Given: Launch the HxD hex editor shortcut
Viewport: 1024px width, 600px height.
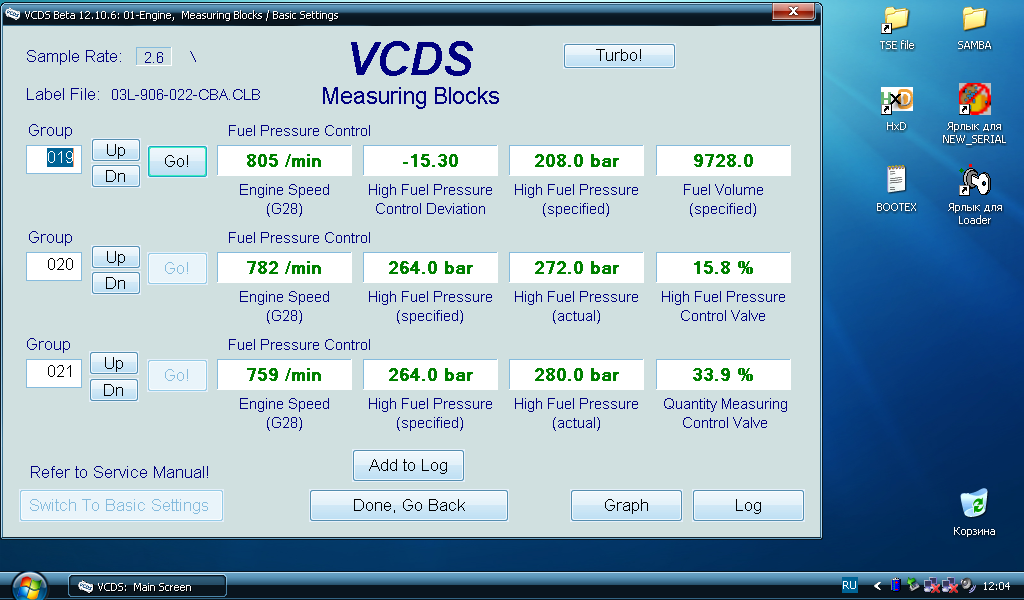Looking at the screenshot, I should tap(896, 109).
